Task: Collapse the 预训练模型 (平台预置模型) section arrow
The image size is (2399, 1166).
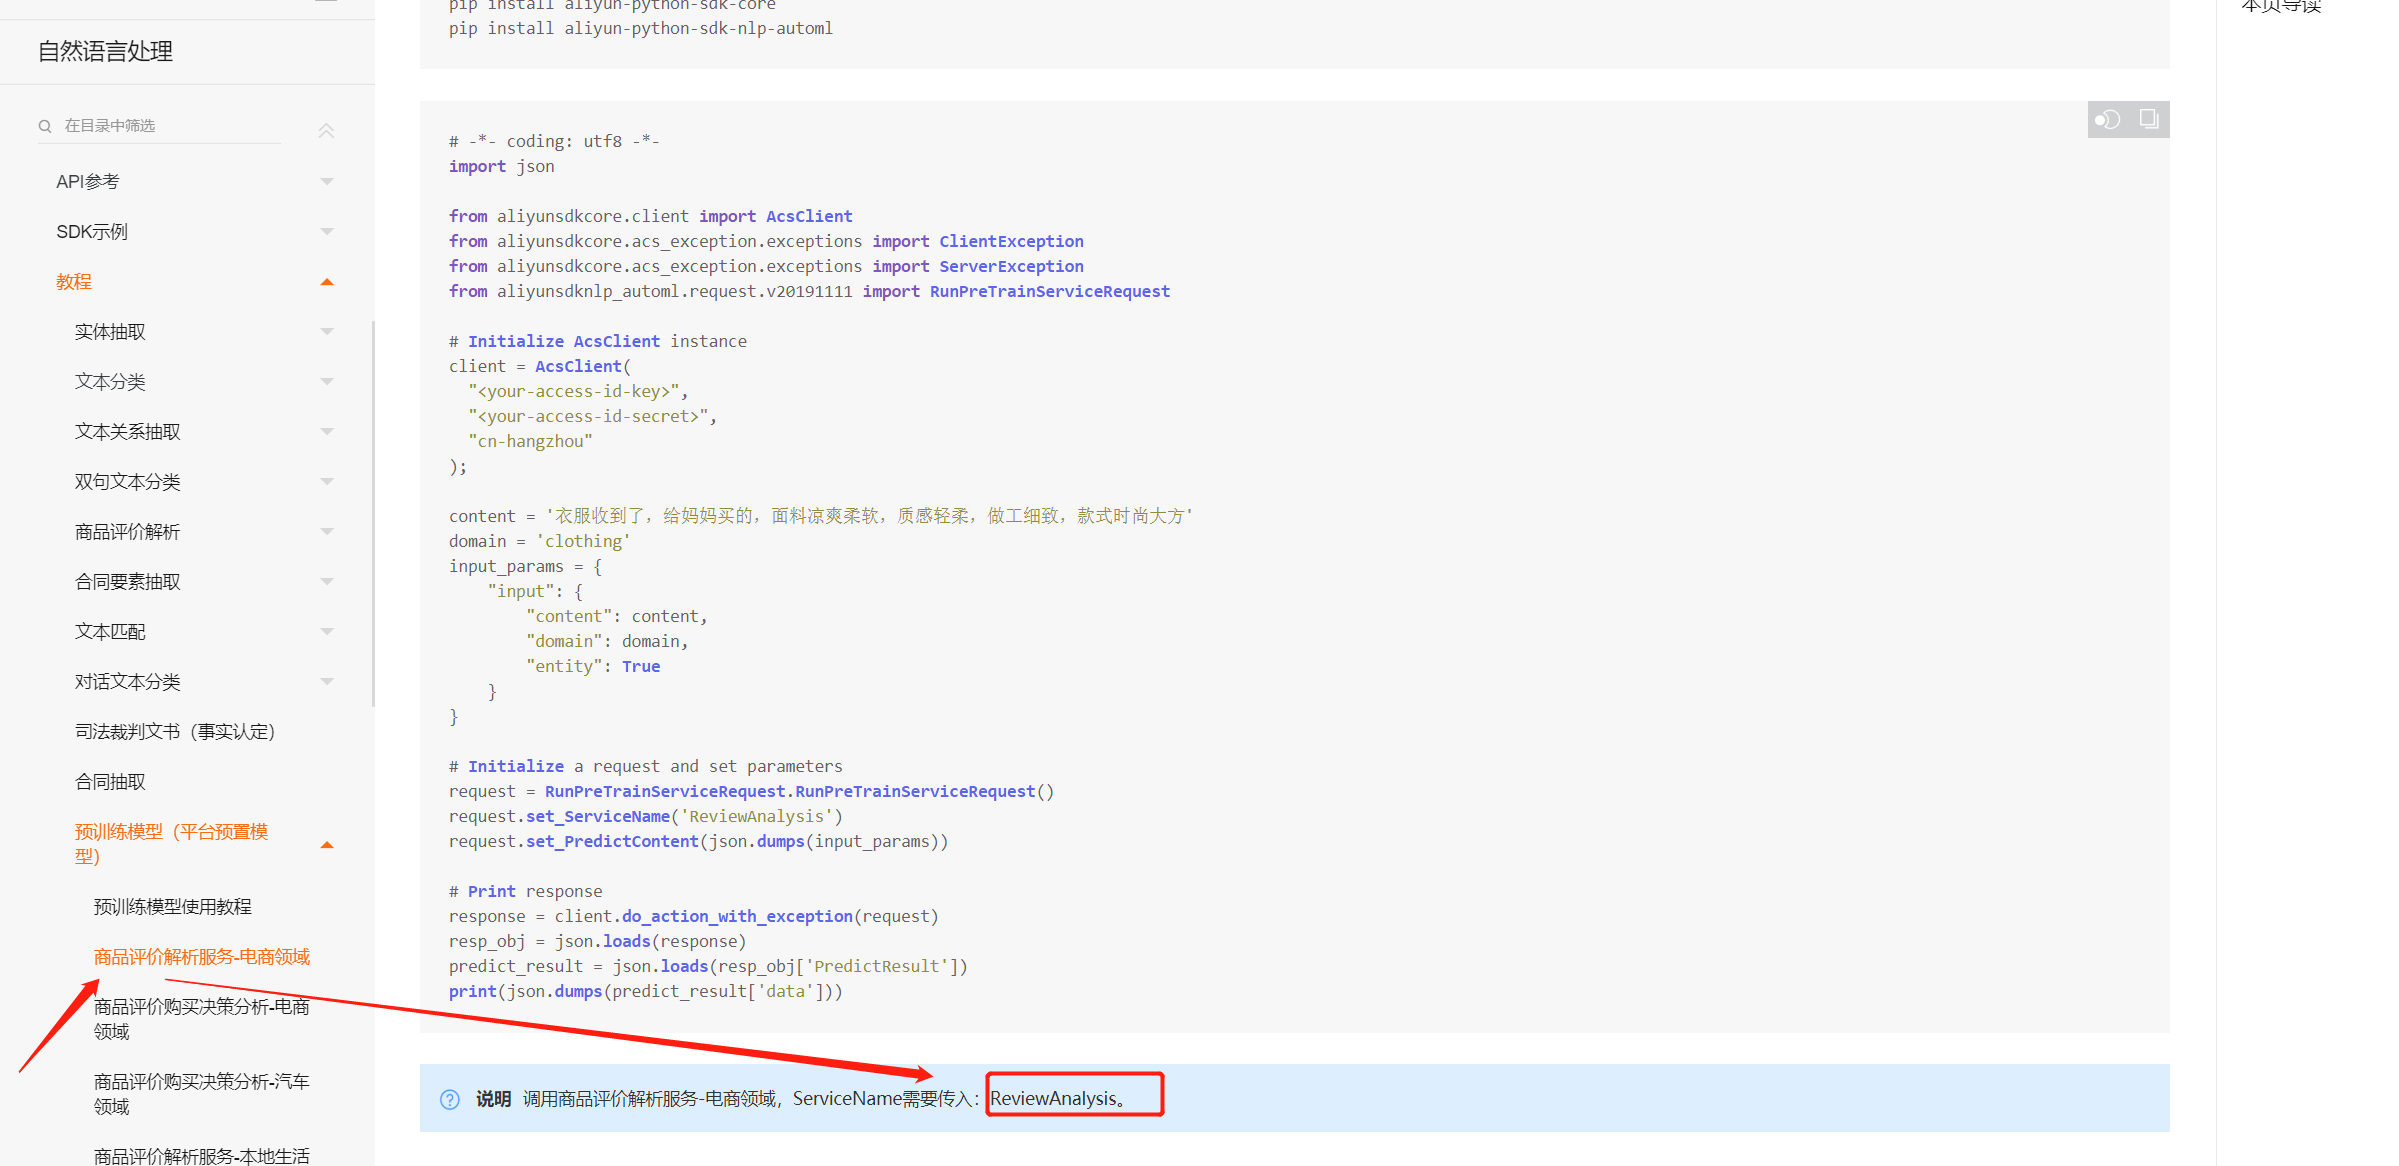Action: click(326, 845)
